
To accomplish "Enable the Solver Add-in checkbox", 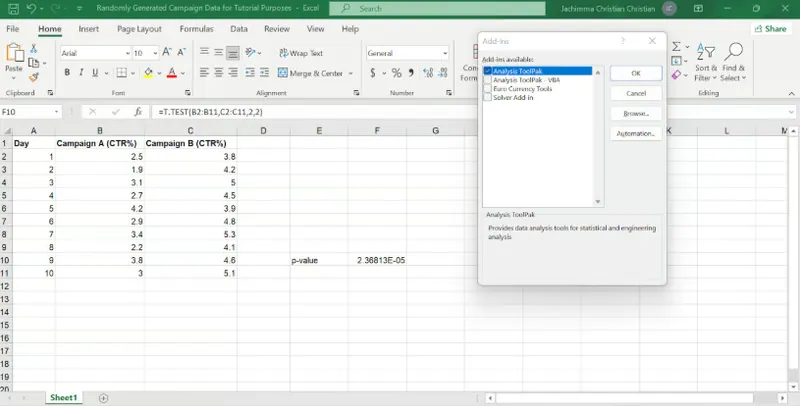I will coord(487,97).
